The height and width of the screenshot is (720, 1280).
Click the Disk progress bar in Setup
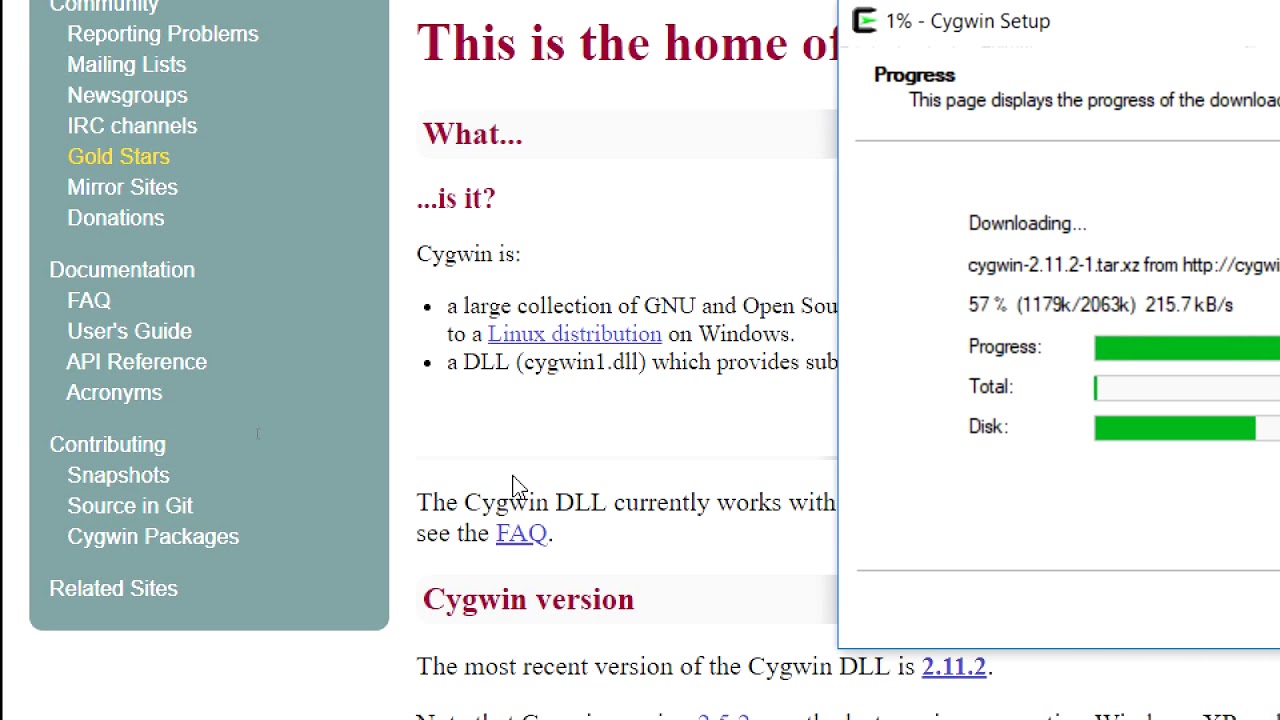(1187, 428)
